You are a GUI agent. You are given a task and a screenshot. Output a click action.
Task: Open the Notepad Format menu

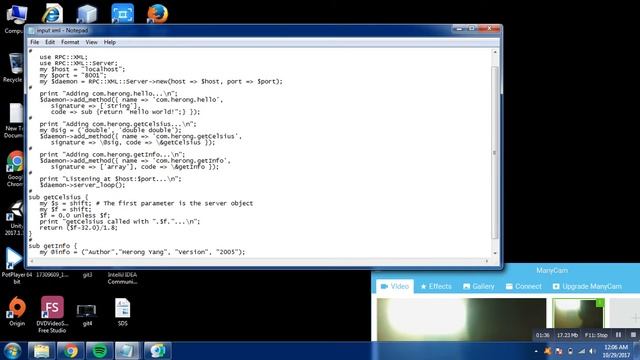(x=70, y=42)
